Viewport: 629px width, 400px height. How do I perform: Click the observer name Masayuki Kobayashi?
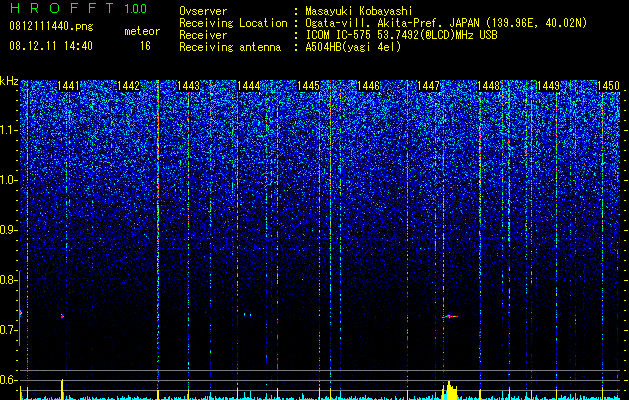(359, 11)
